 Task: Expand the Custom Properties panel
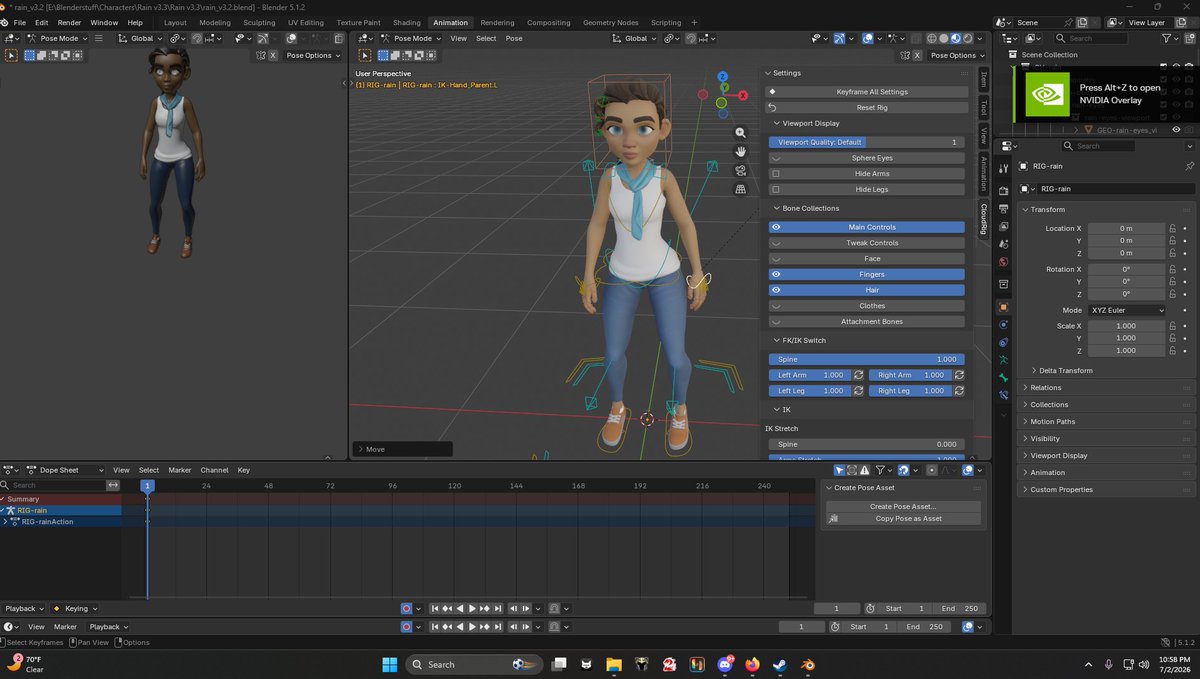coord(1061,490)
